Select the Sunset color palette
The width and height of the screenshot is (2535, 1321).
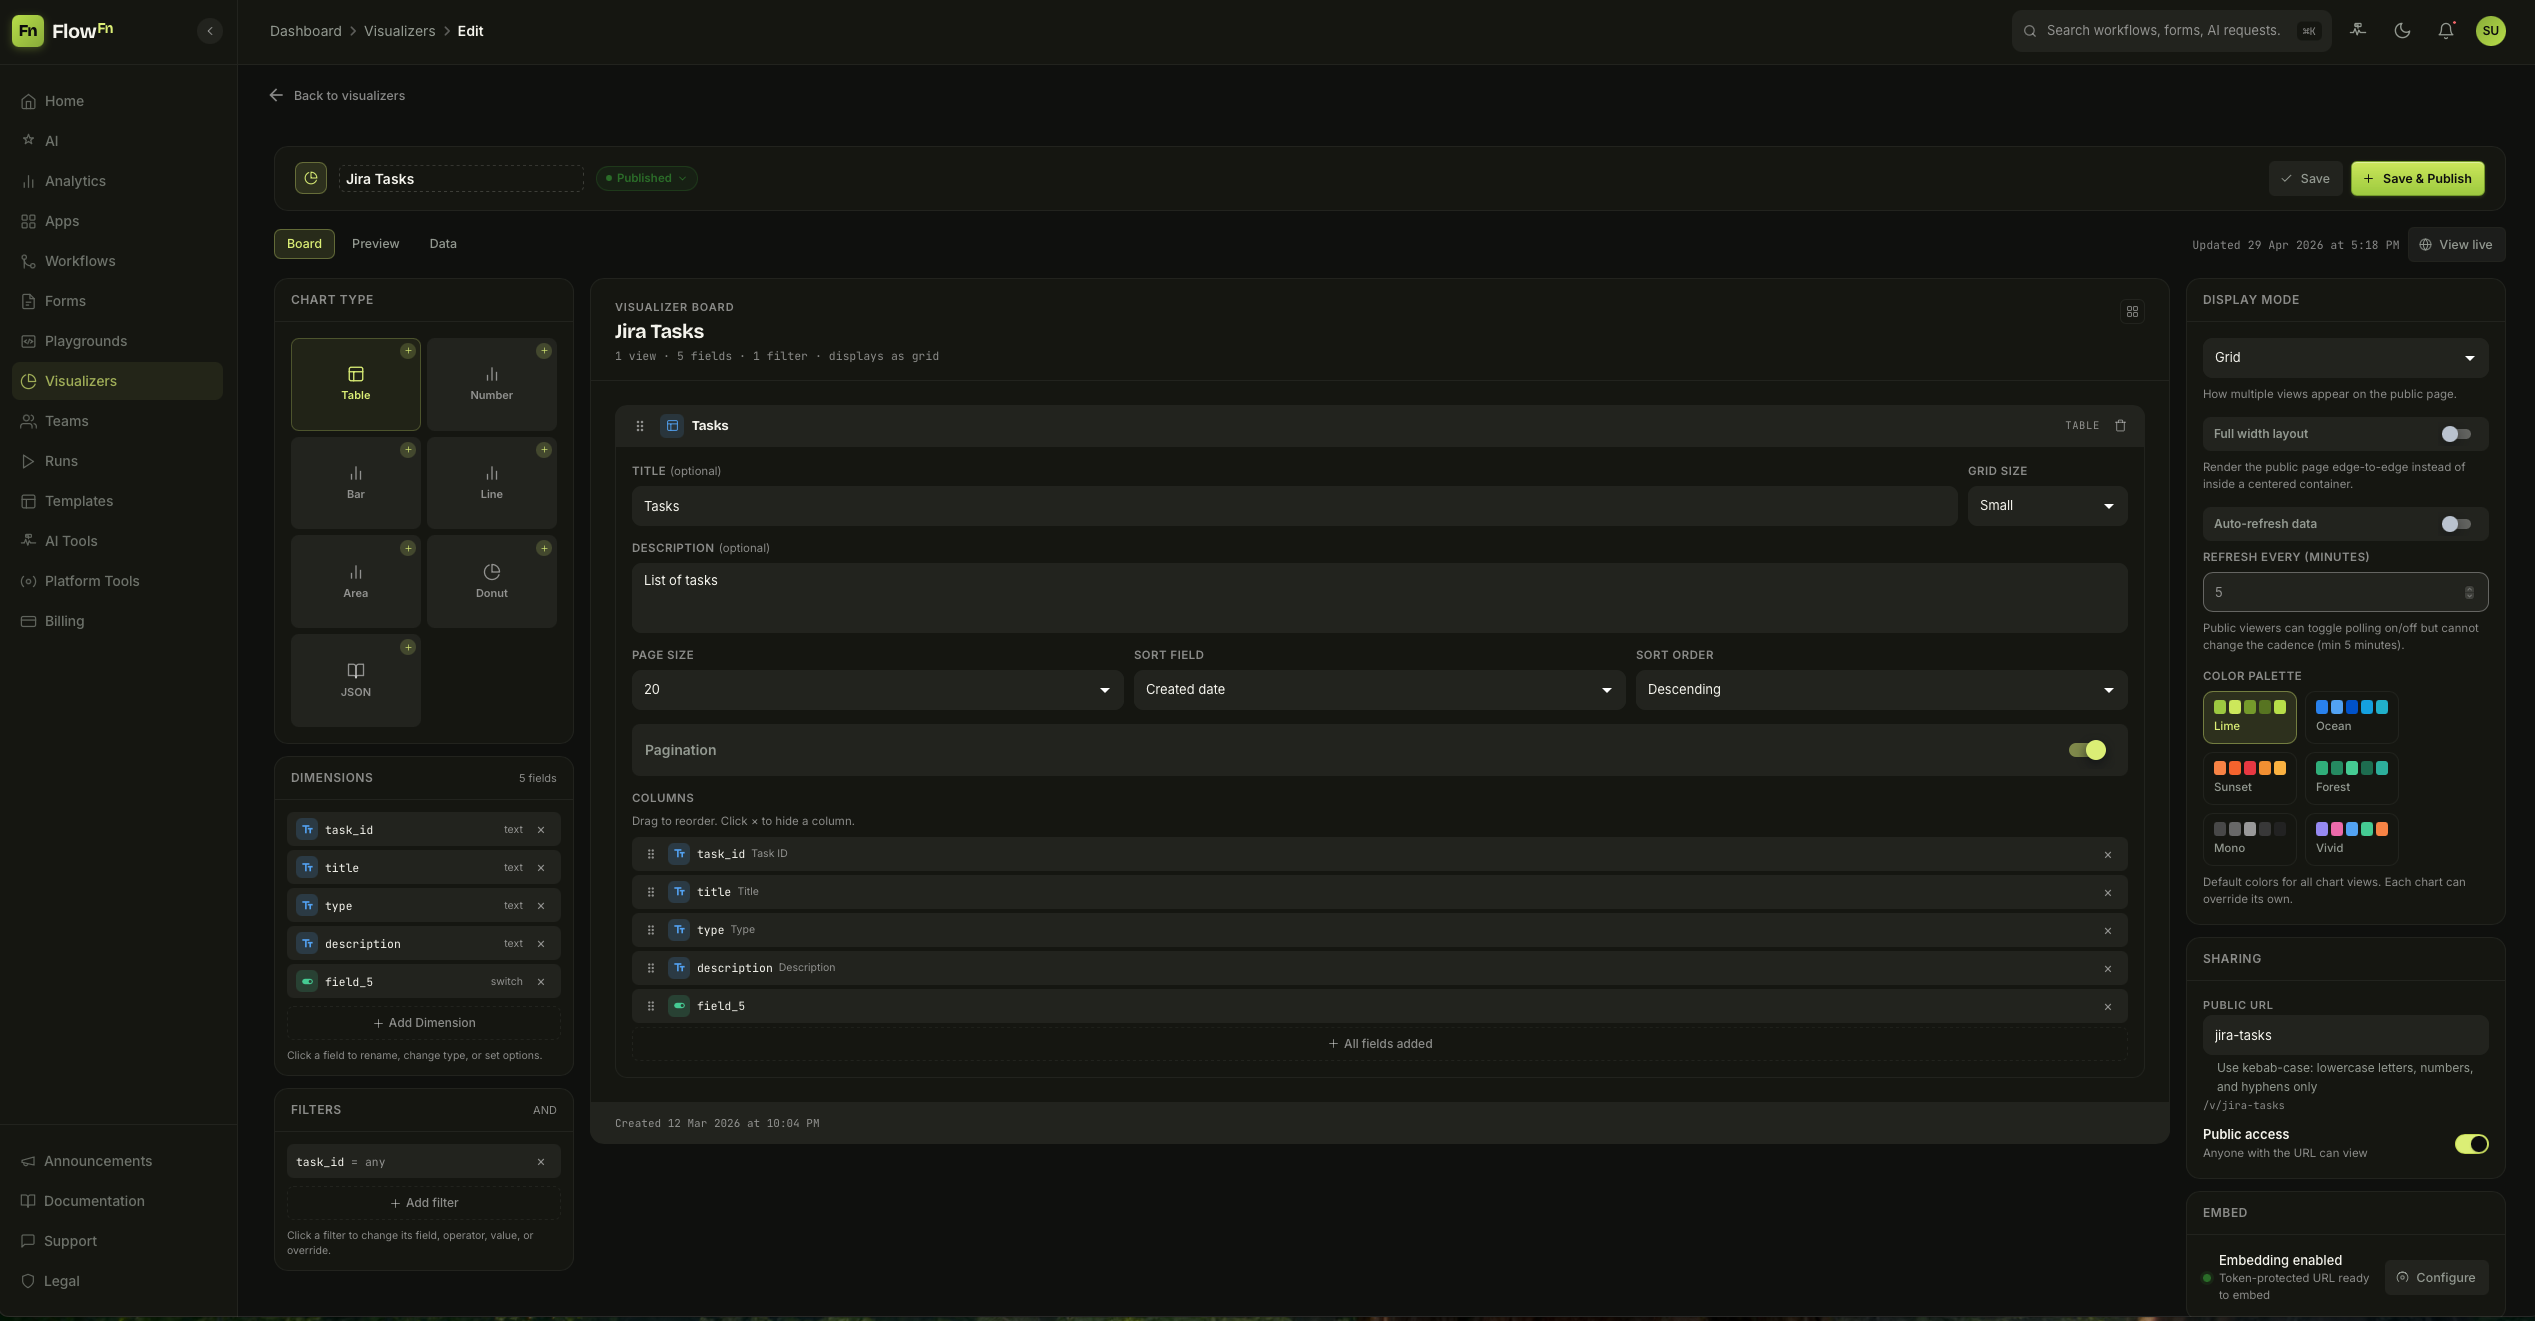click(2249, 778)
